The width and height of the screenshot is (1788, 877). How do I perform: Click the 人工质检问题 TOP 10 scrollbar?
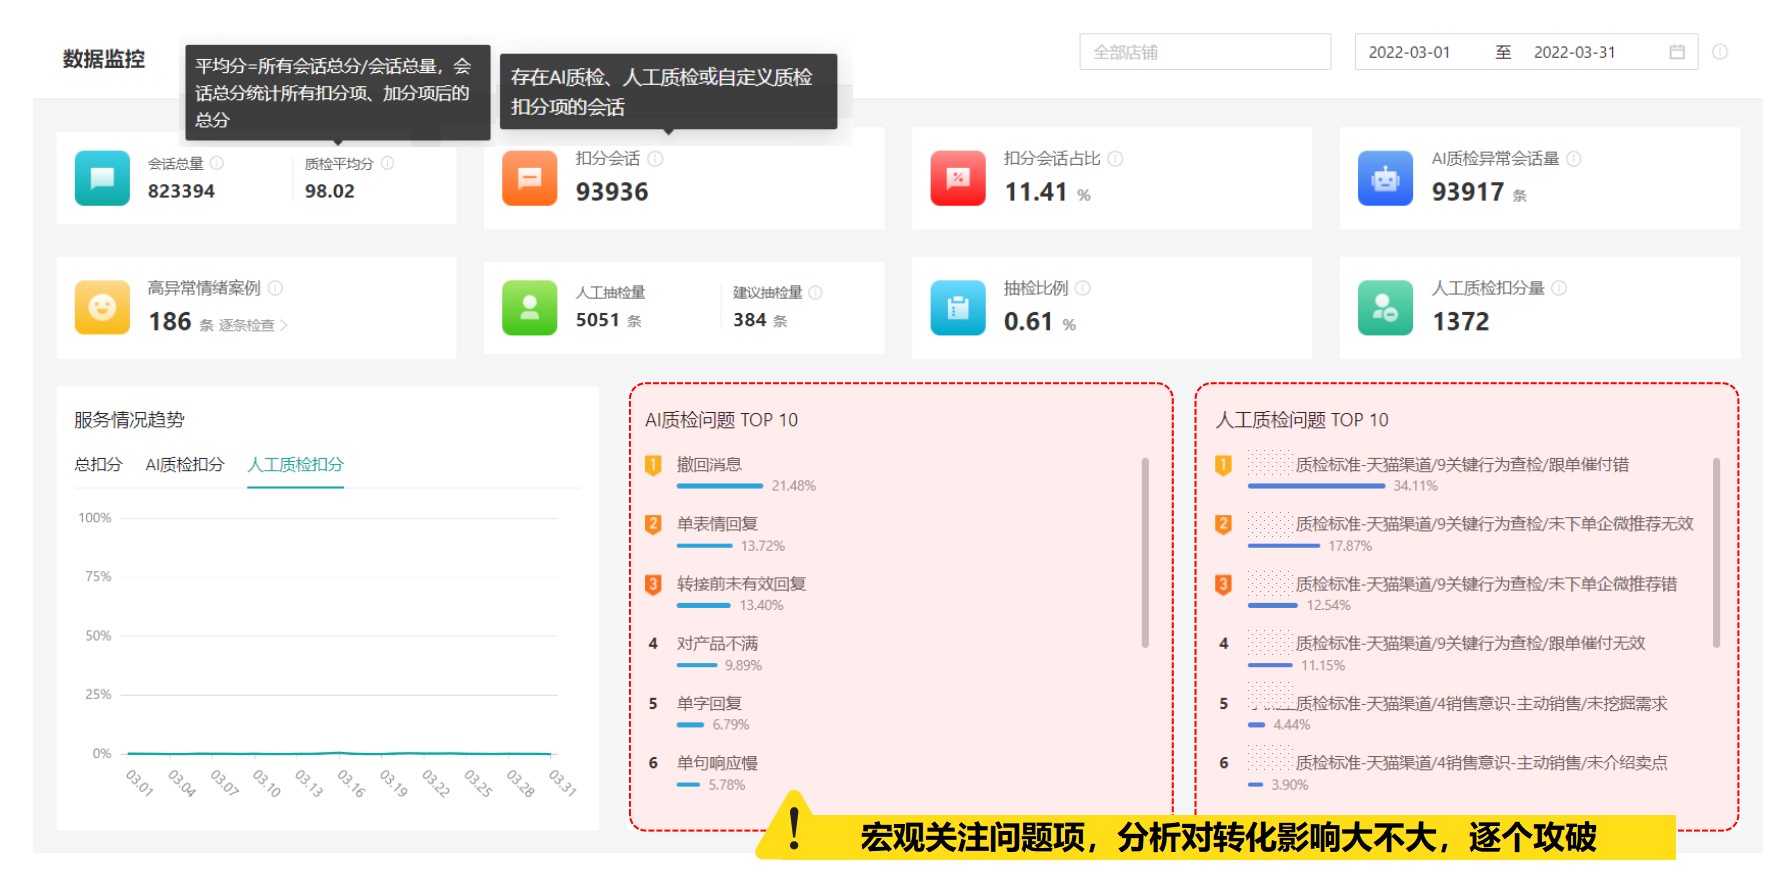[x=1716, y=552]
